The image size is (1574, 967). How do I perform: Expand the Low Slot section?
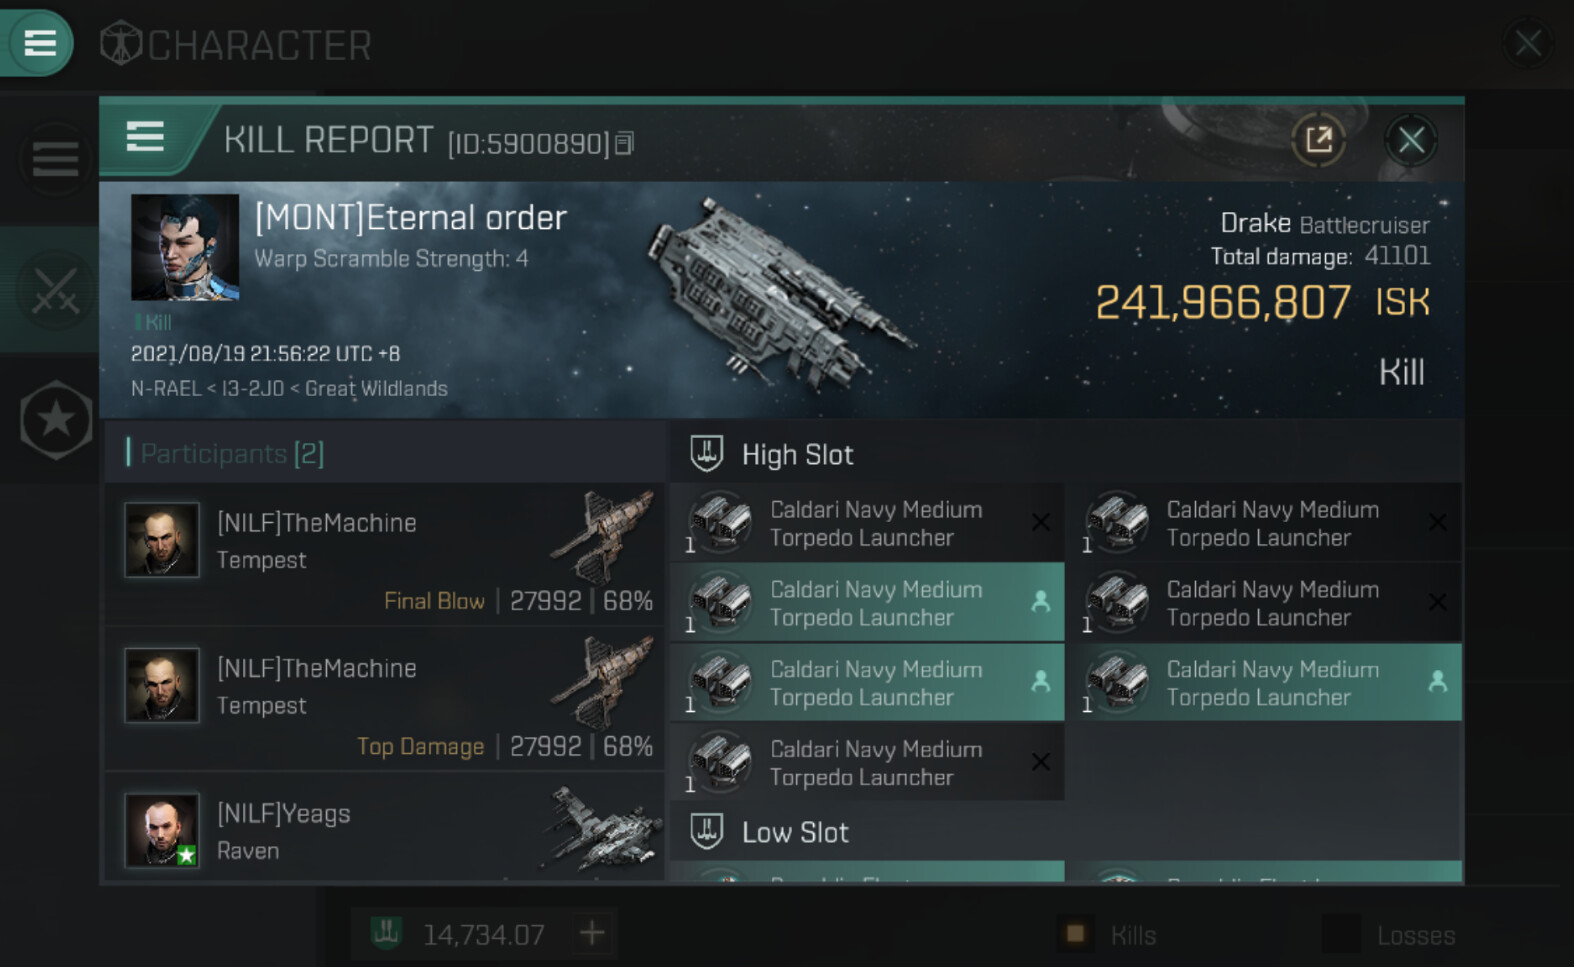click(x=795, y=832)
